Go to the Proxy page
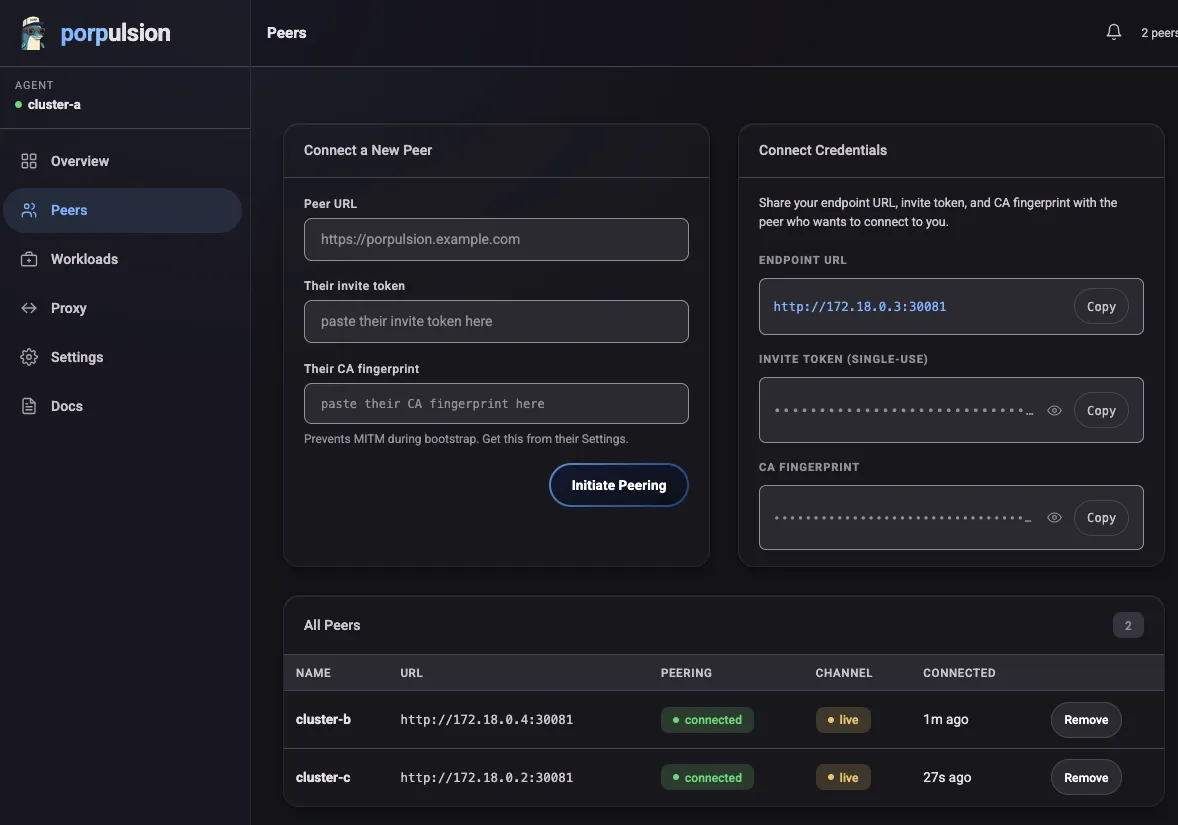1178x825 pixels. click(68, 308)
